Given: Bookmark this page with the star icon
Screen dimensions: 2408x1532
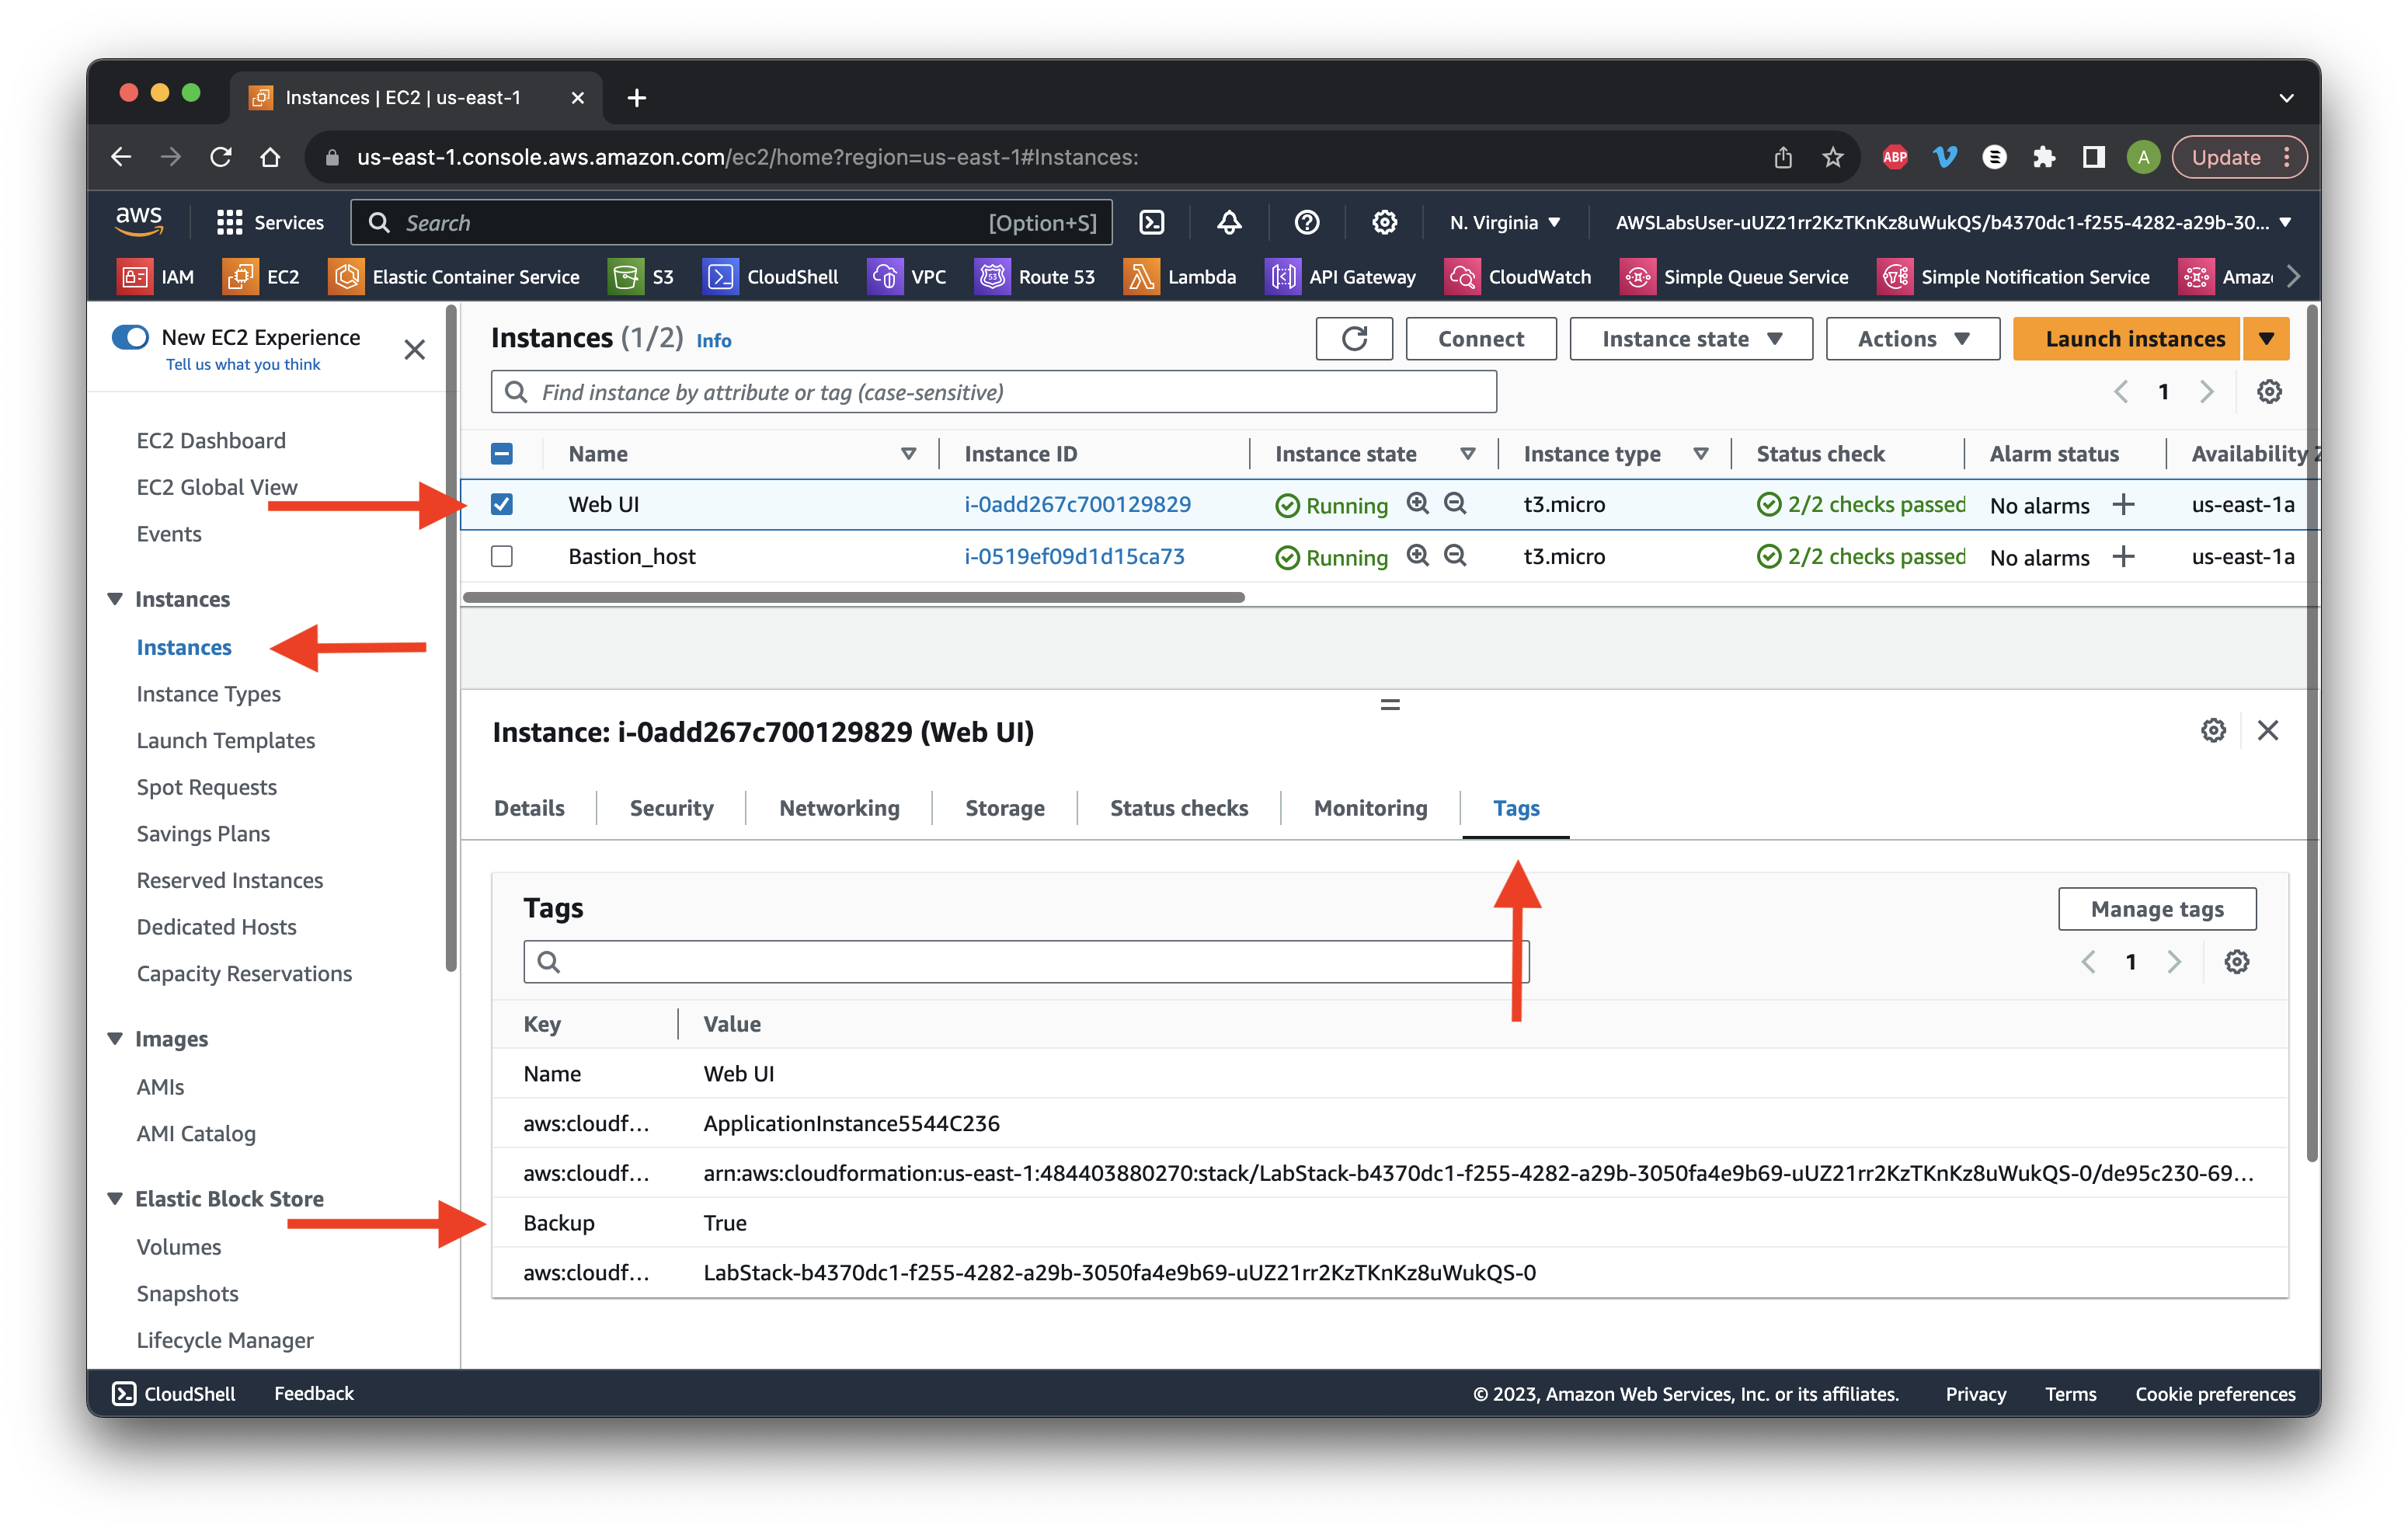Looking at the screenshot, I should 1832,157.
